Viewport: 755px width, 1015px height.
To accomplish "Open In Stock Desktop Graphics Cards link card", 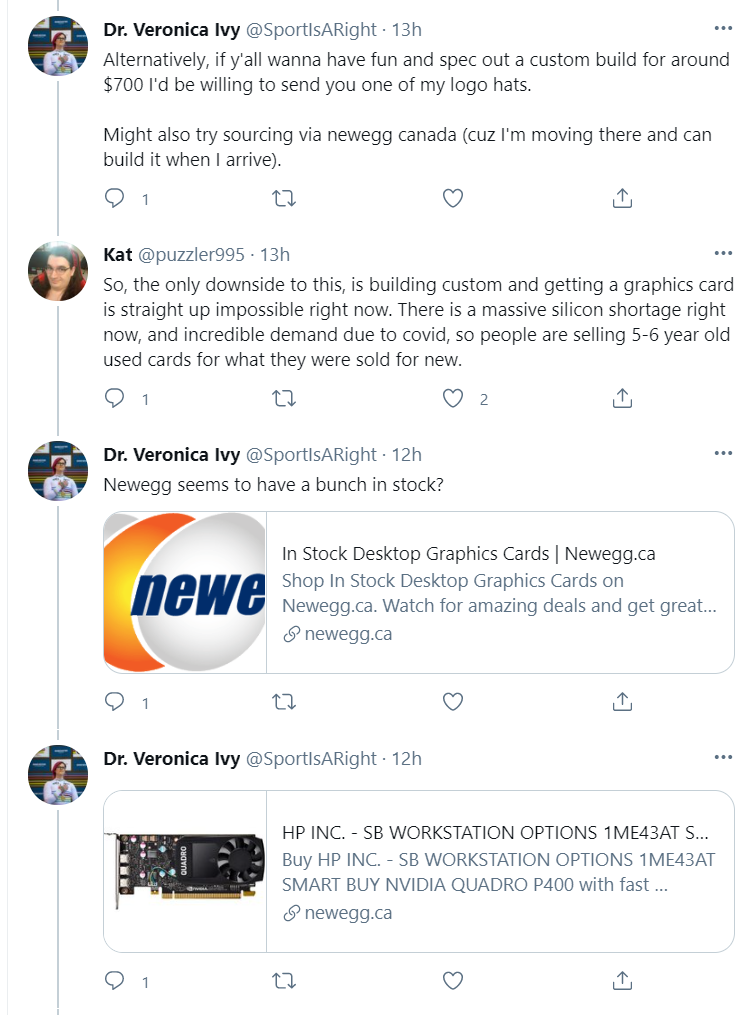I will pos(419,592).
